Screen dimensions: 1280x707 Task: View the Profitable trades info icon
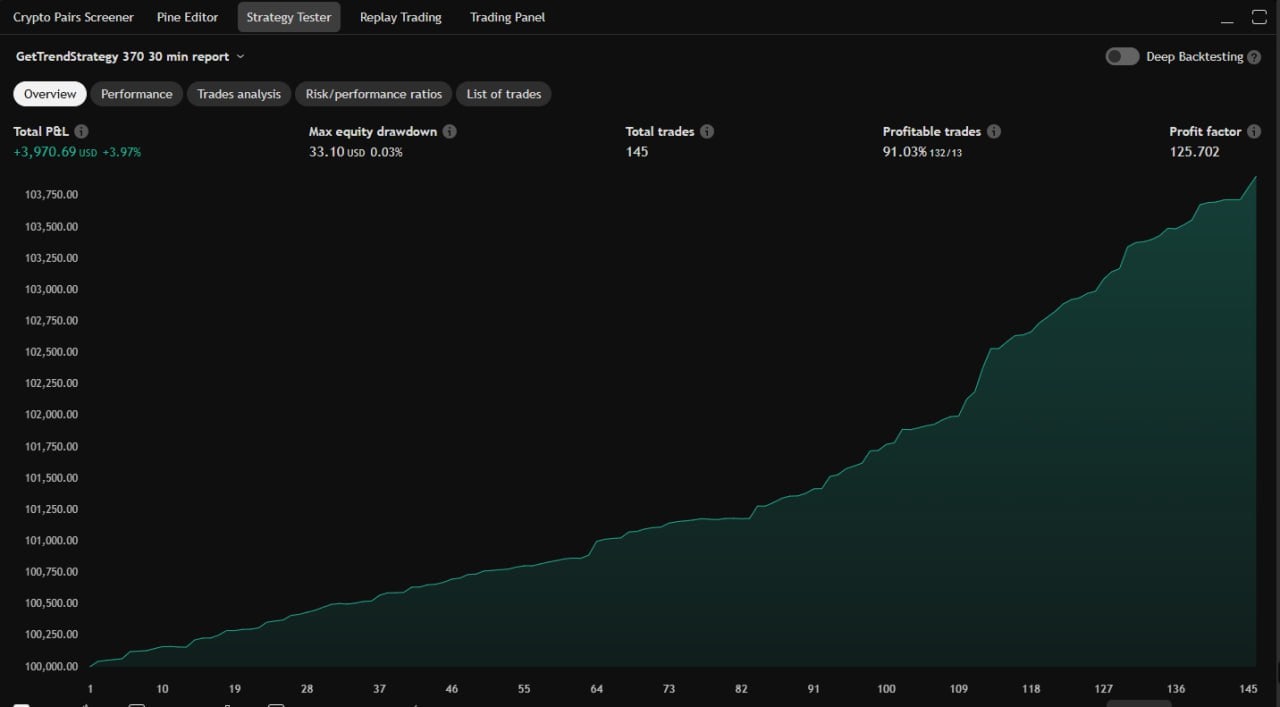[994, 131]
